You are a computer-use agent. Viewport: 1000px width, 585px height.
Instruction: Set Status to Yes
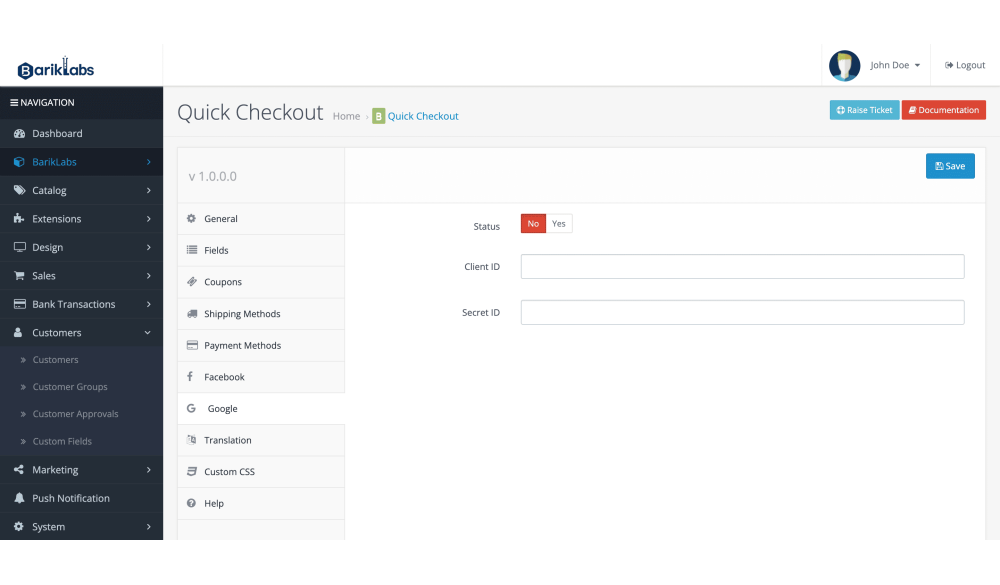(x=559, y=224)
